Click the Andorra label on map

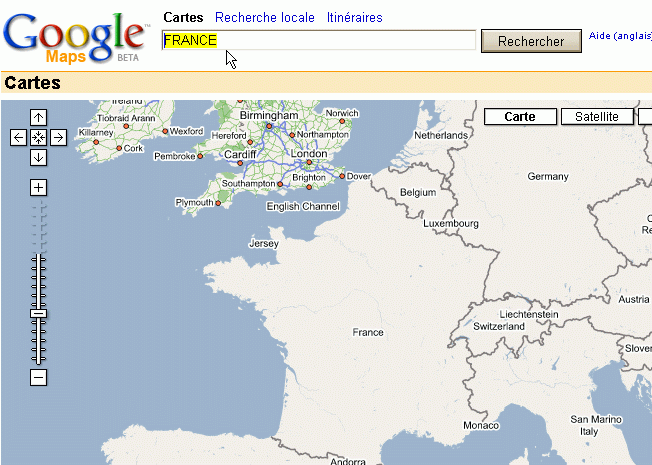348,461
